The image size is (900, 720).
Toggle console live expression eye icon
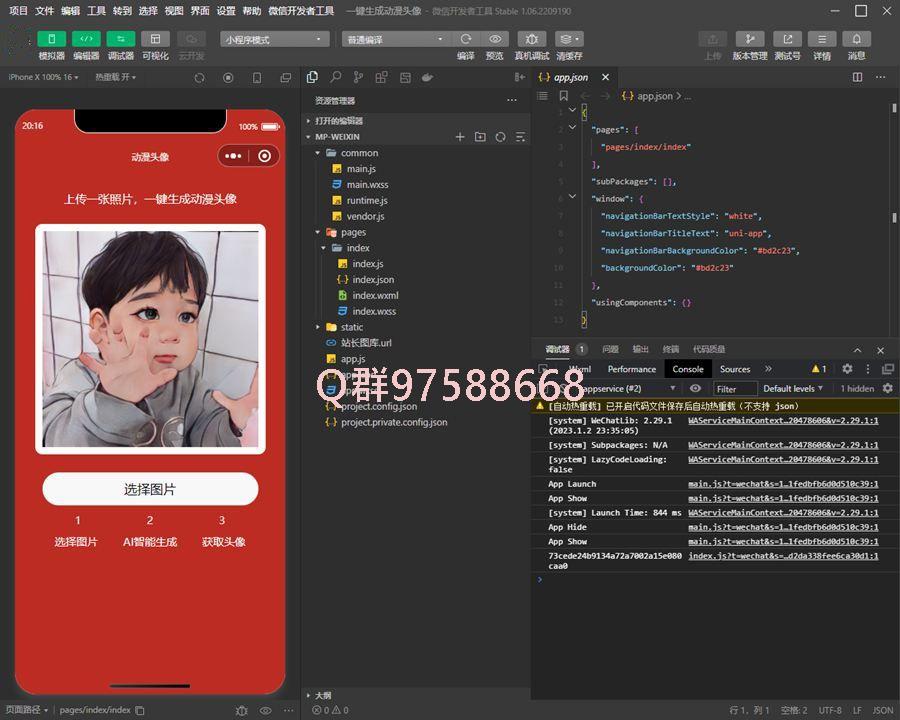click(x=695, y=389)
